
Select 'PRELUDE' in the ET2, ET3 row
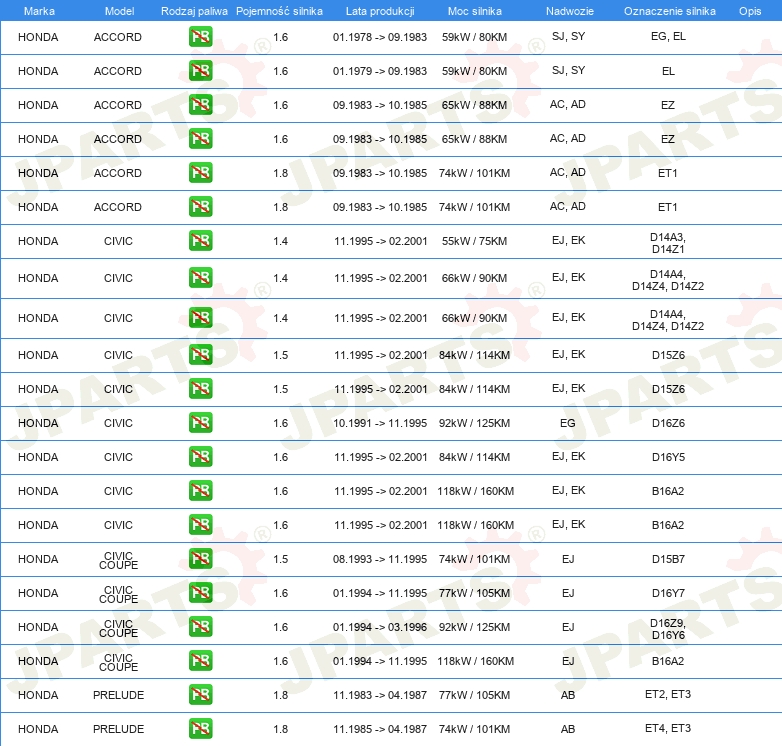(x=118, y=695)
